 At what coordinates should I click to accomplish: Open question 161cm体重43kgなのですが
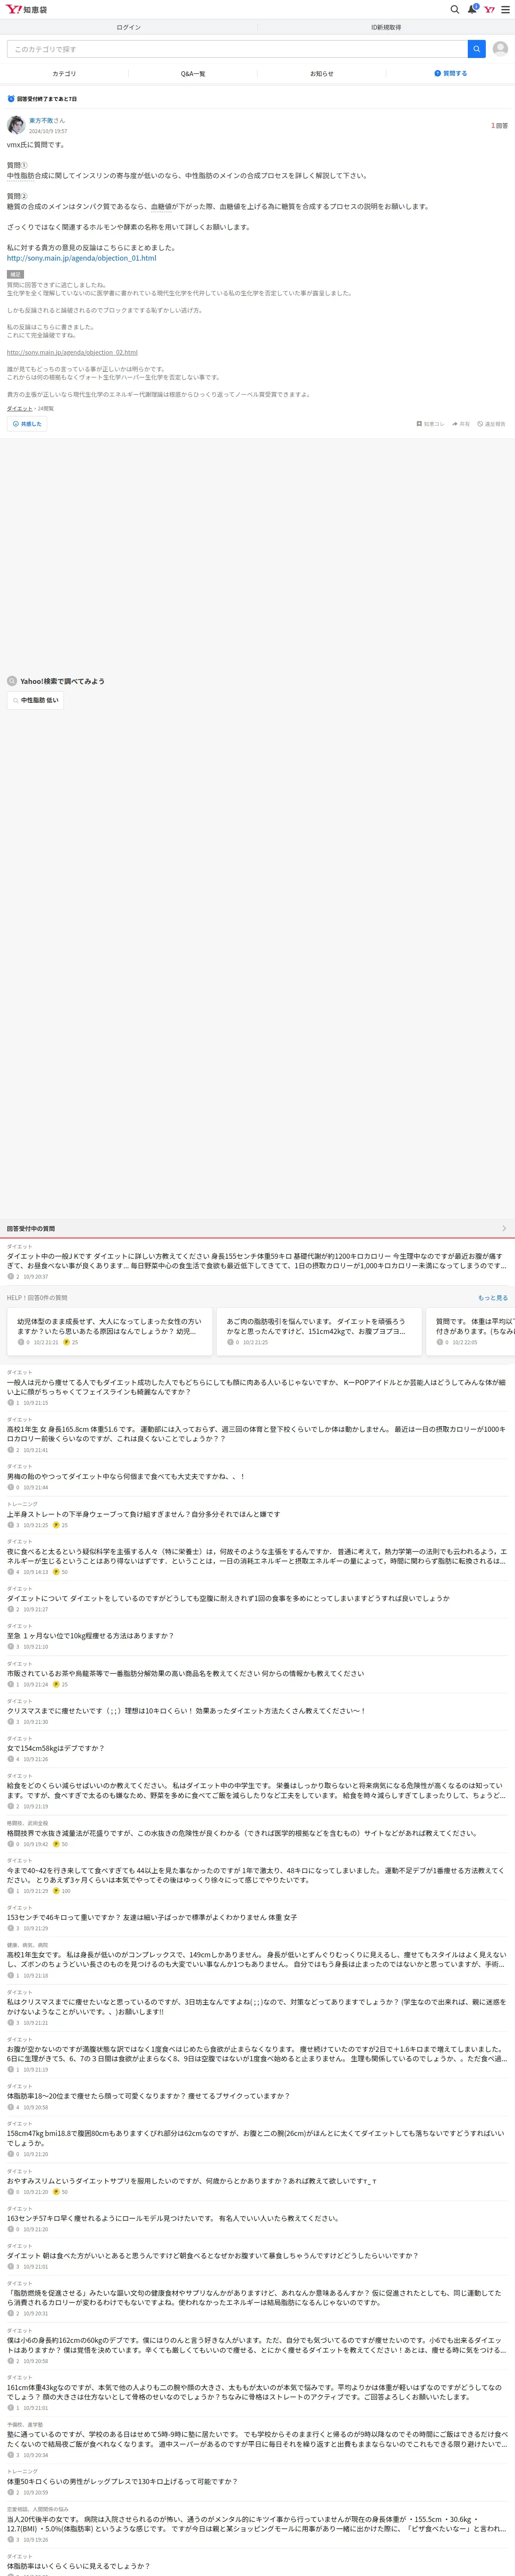(257, 2391)
